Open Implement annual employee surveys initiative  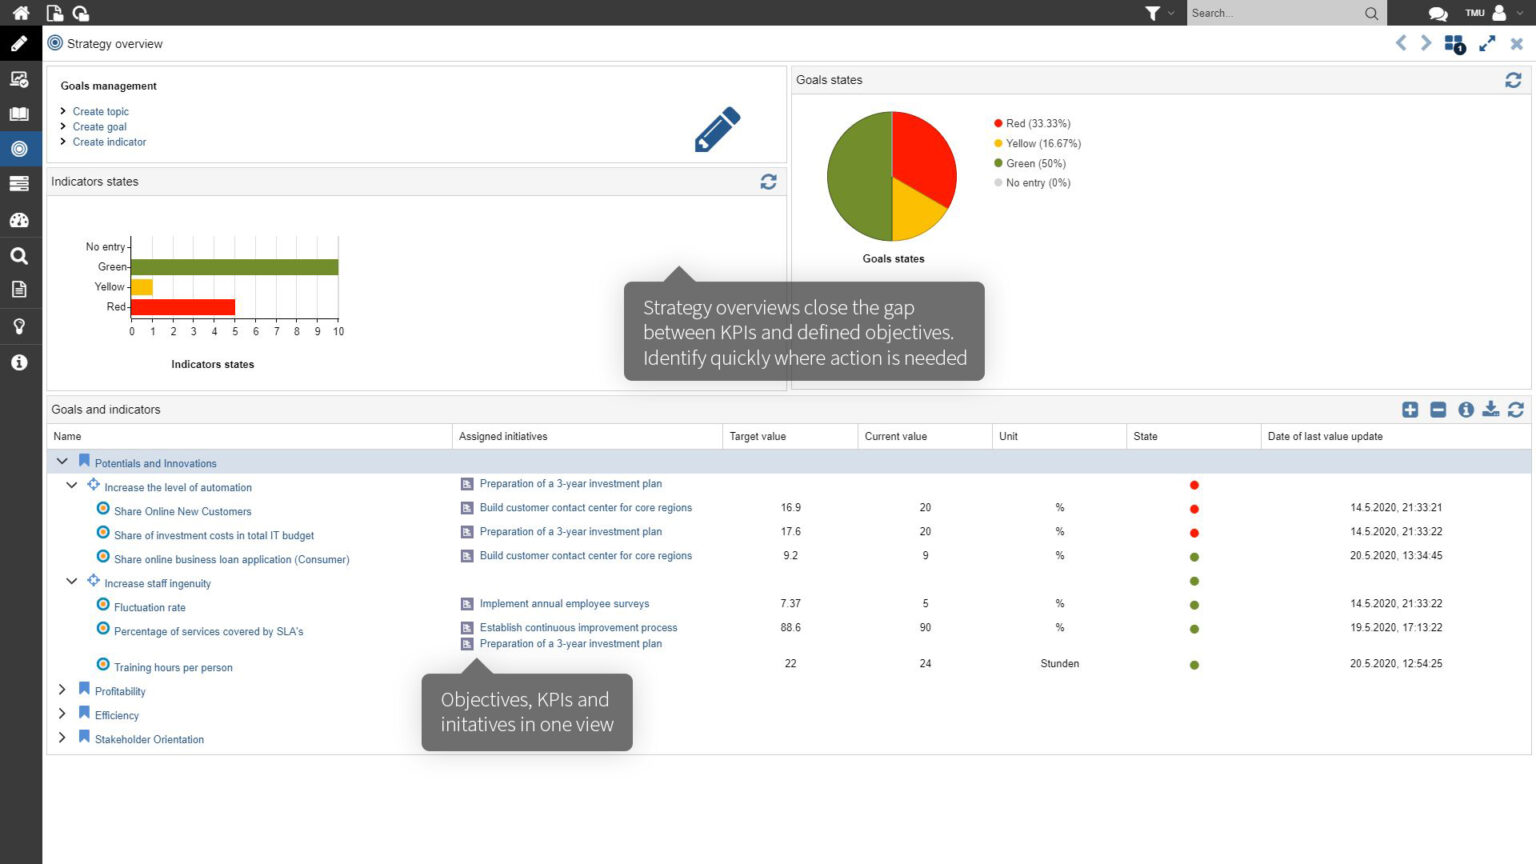[x=564, y=604]
